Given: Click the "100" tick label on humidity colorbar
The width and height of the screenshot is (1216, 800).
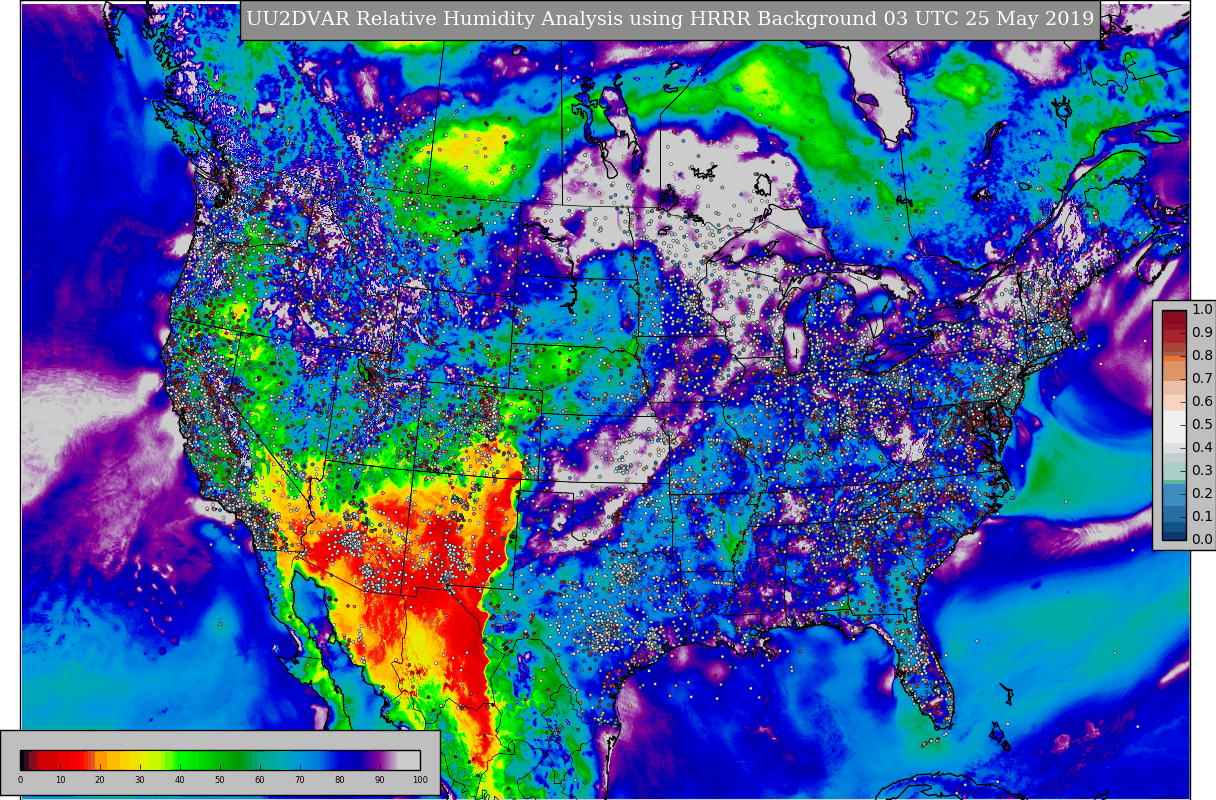Looking at the screenshot, I should pyautogui.click(x=420, y=780).
